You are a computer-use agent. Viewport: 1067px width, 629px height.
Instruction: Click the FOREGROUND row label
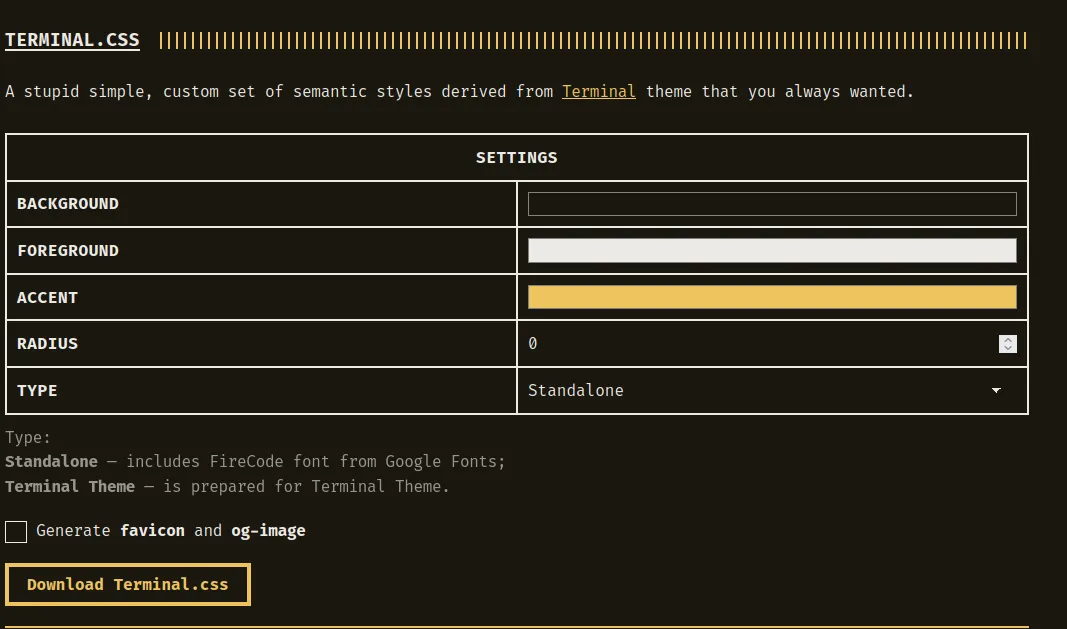click(x=68, y=251)
